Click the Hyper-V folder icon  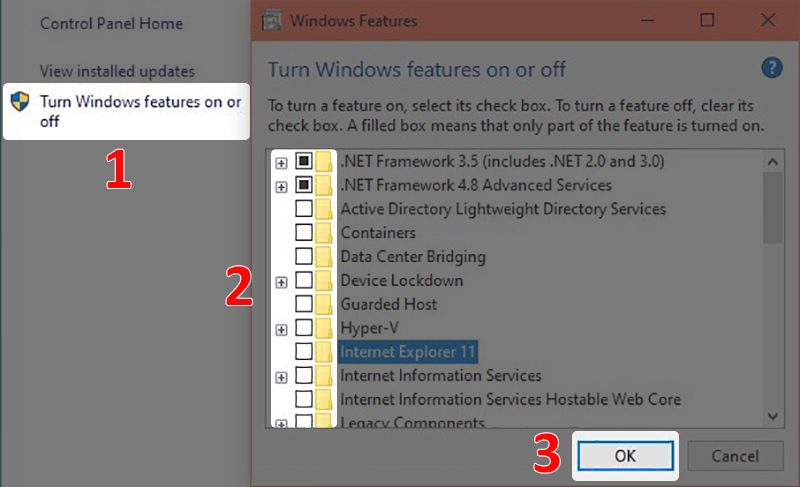pos(324,328)
